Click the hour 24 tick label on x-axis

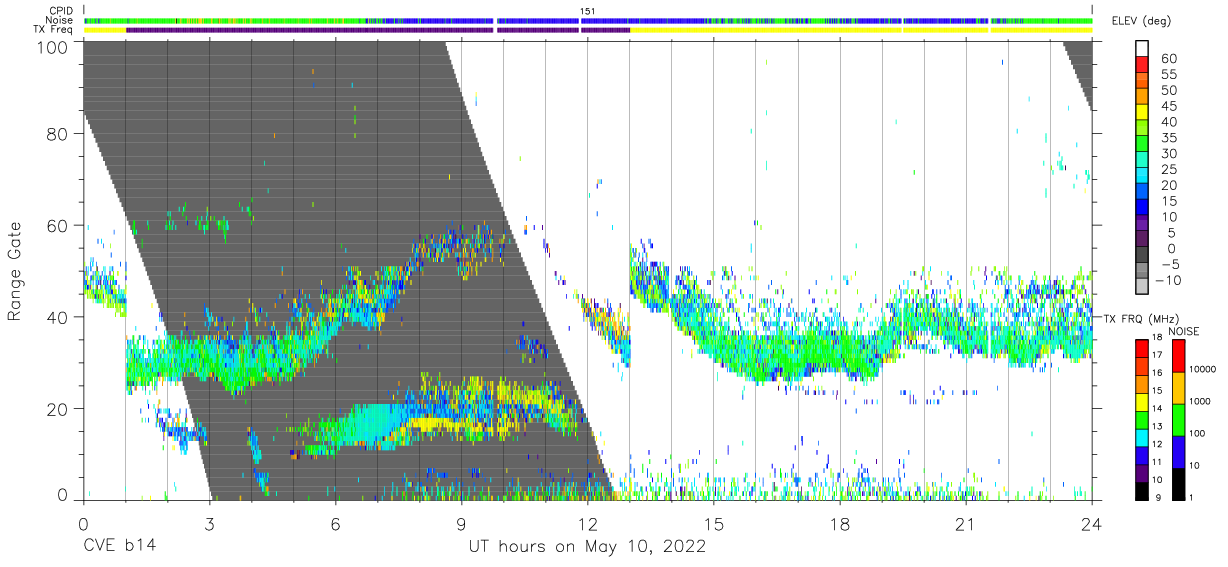tap(1092, 523)
